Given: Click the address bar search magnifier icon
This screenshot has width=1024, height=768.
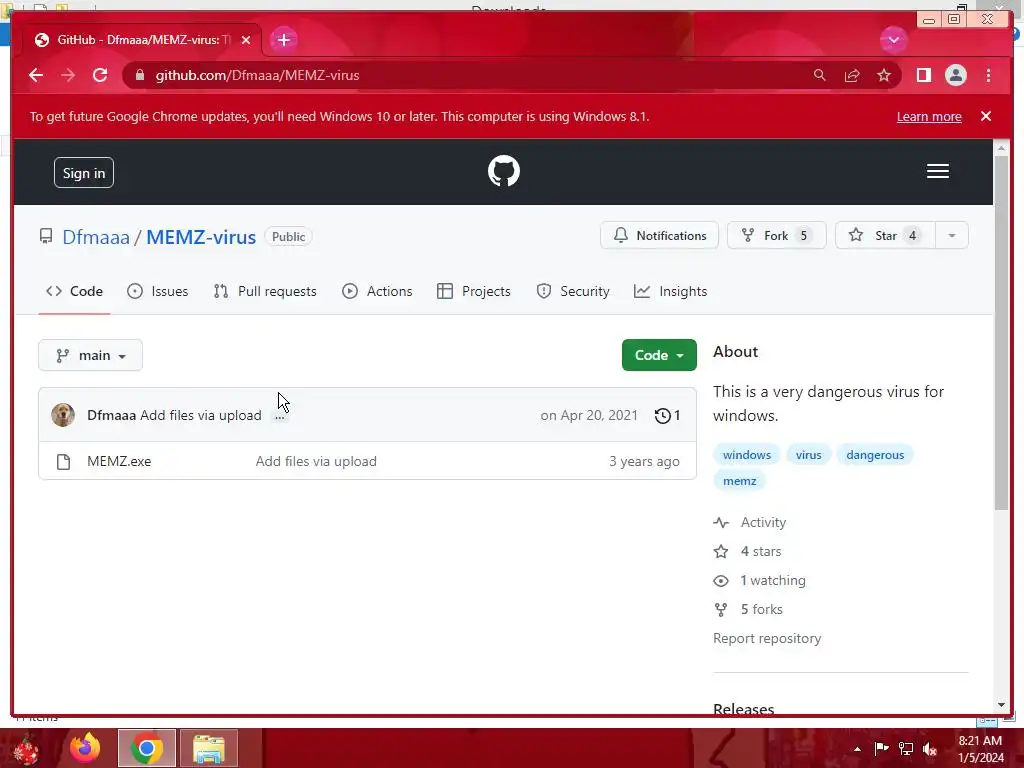Looking at the screenshot, I should 820,75.
